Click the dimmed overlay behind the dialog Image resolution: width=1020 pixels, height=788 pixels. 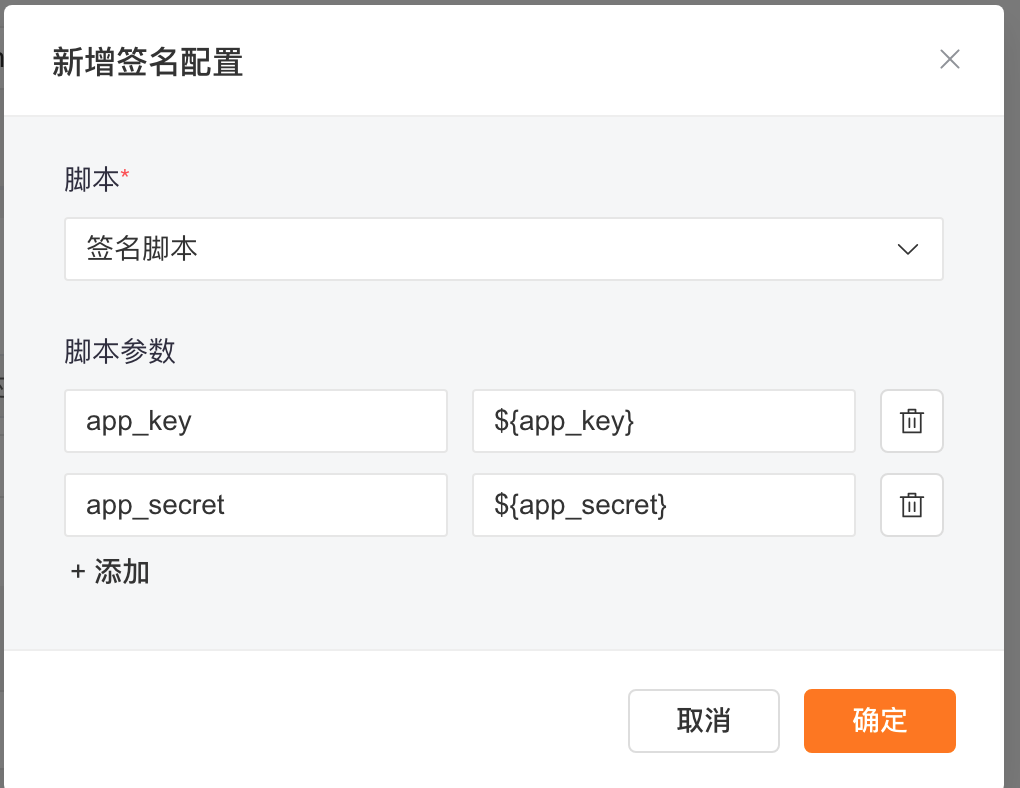pos(1012,390)
